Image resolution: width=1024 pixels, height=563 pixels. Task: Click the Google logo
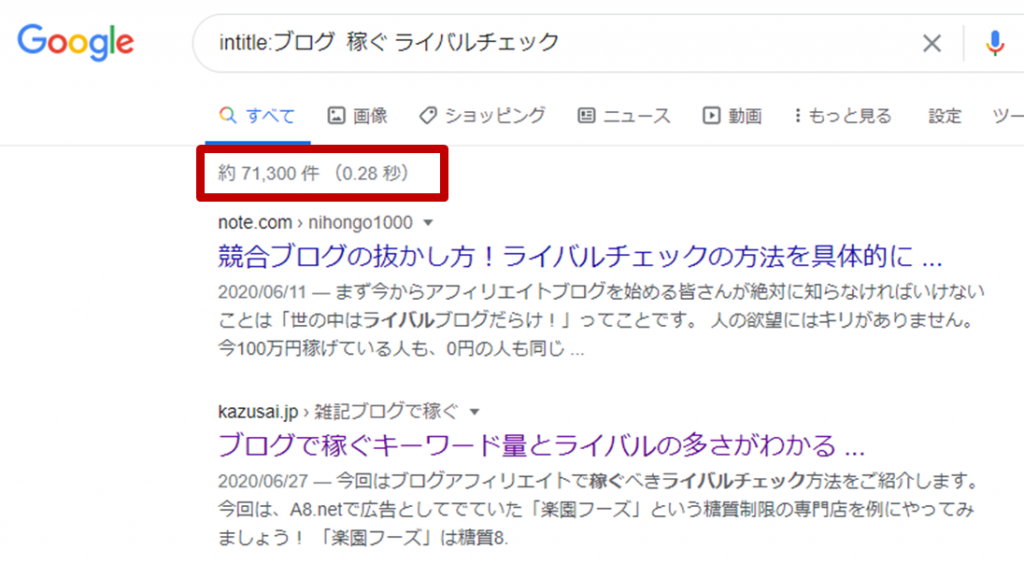75,42
